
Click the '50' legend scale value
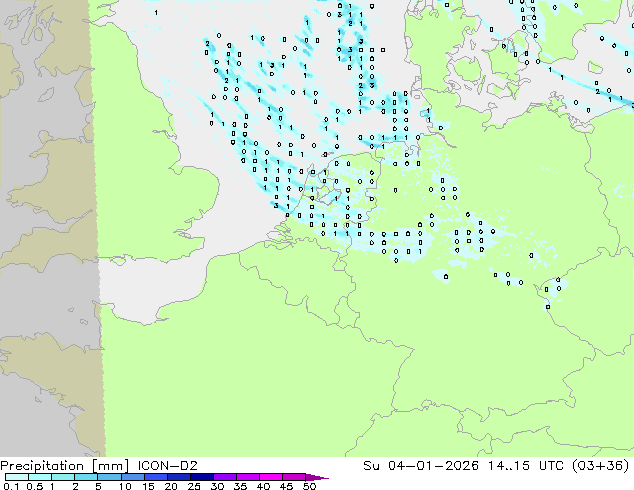coord(310,486)
